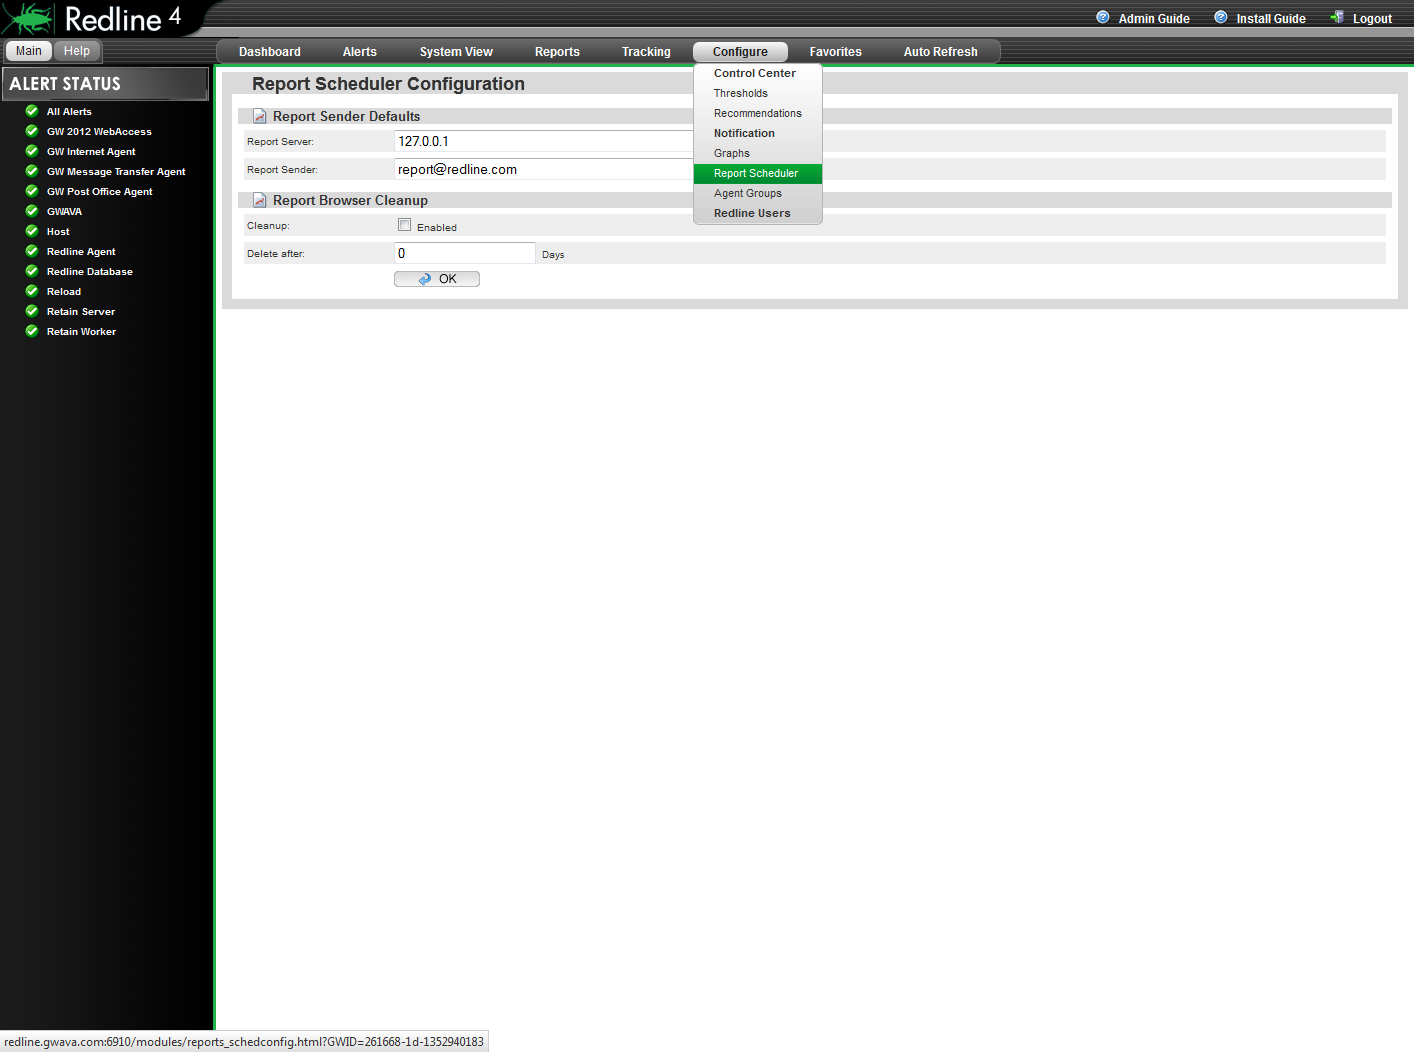Screen dimensions: 1414x1052
Task: Open the Install Guide link
Action: tap(1271, 19)
